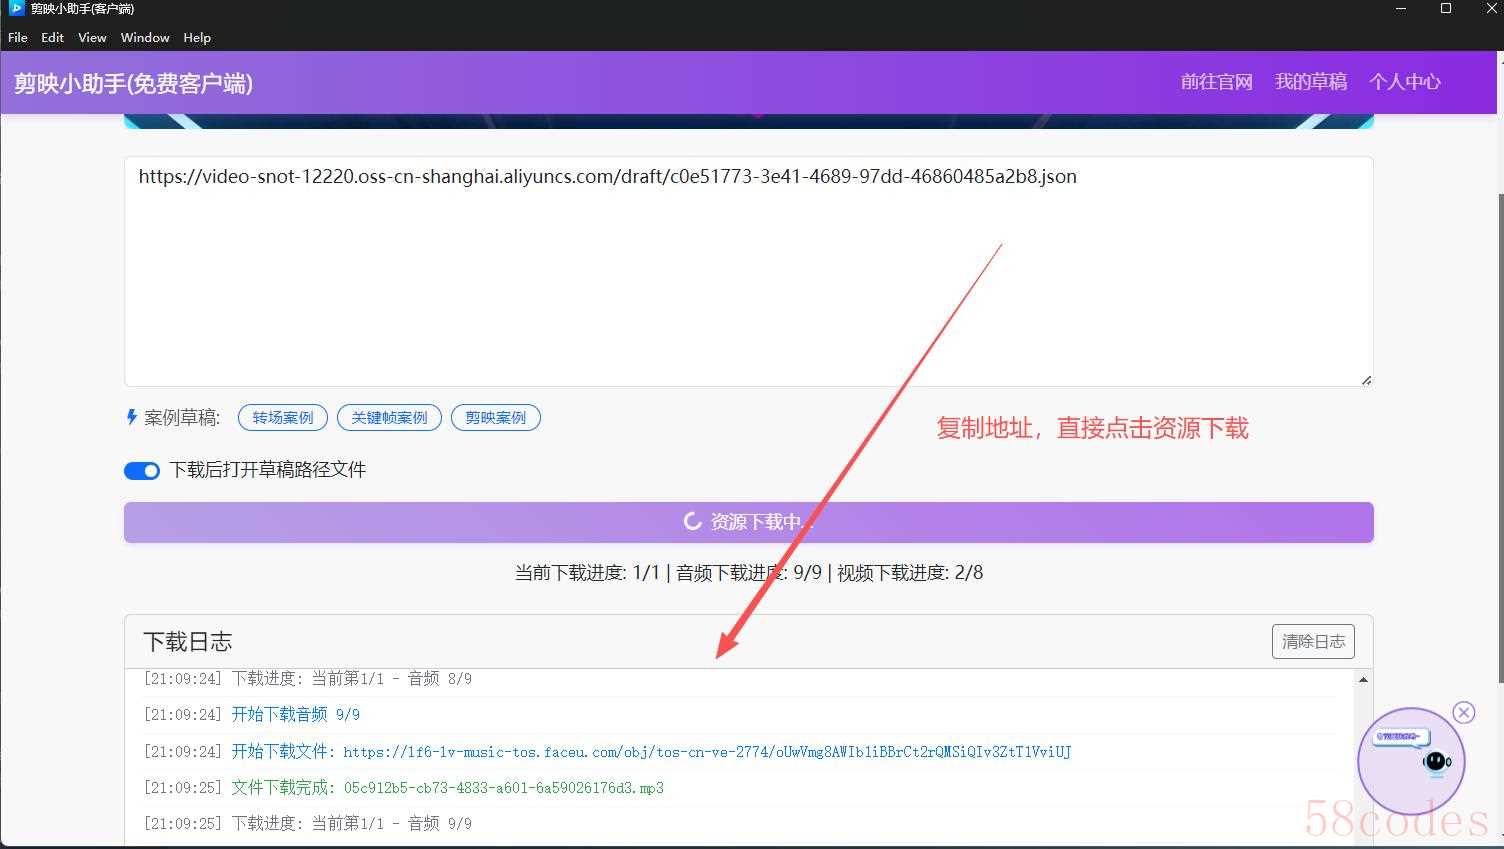Click the log scrollbar up arrow

point(1363,680)
